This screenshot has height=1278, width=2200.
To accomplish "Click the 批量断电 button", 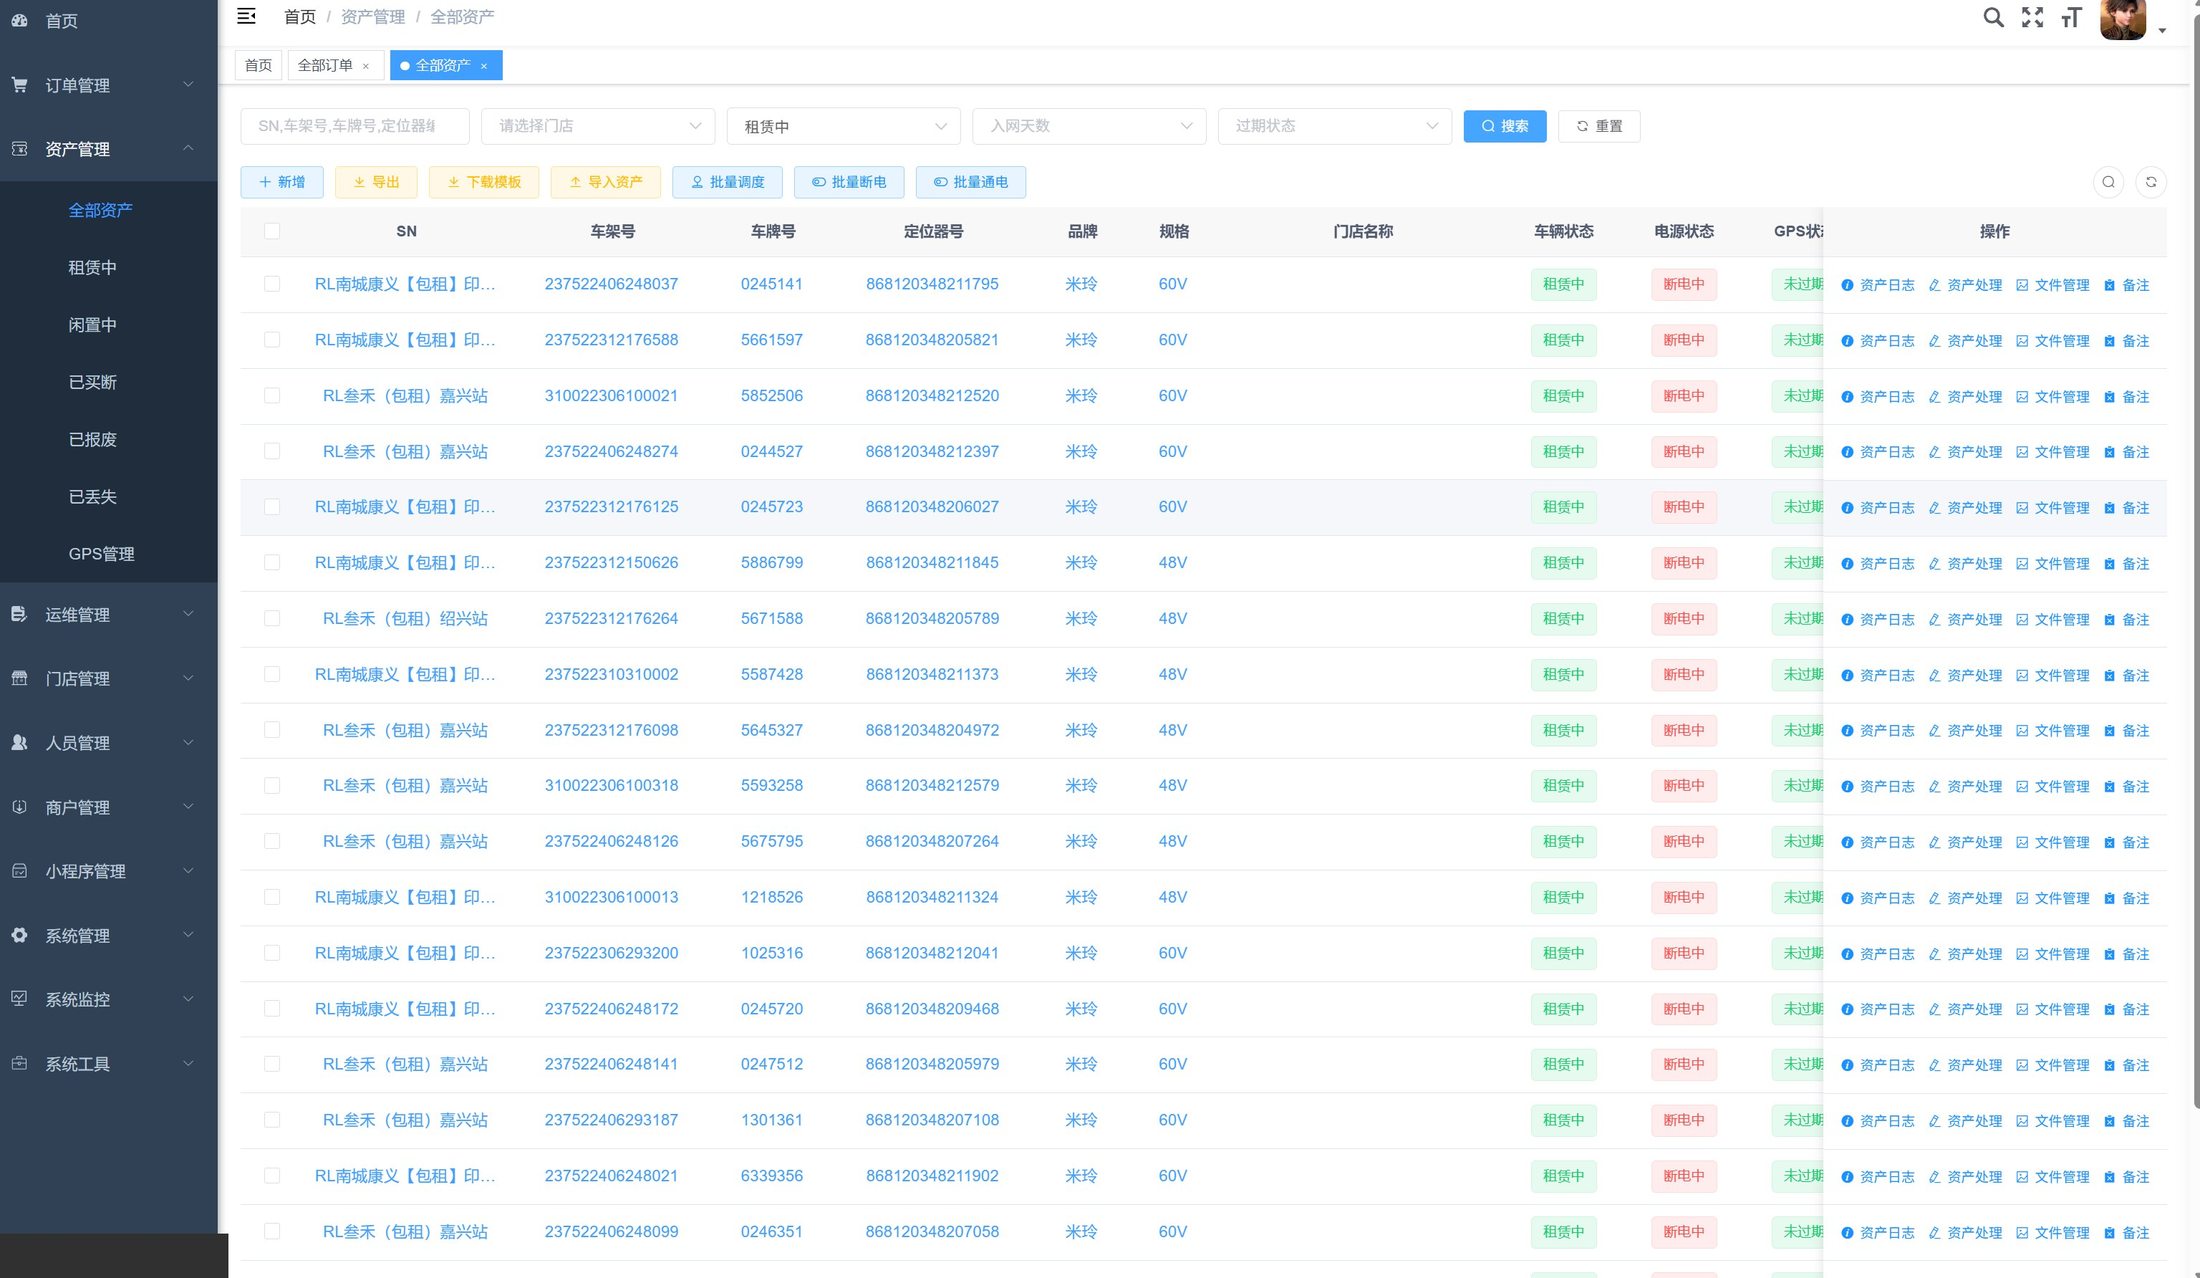I will pos(849,182).
